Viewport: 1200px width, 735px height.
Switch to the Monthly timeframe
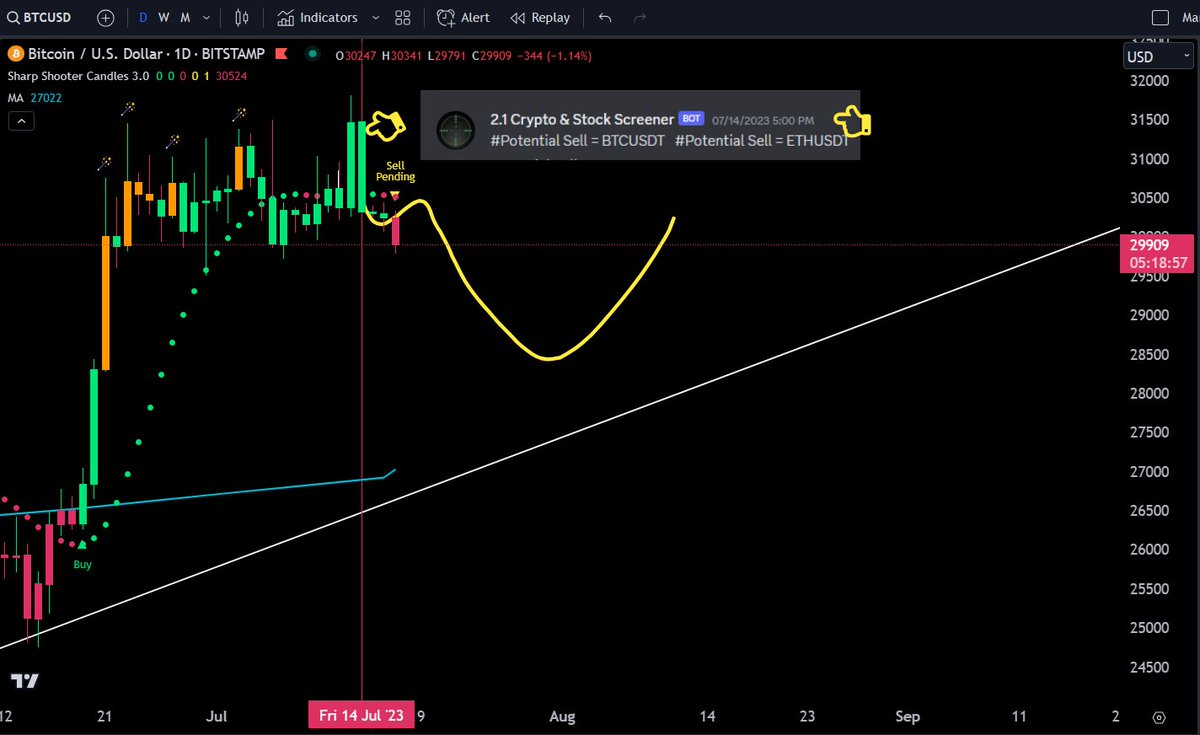(x=185, y=17)
